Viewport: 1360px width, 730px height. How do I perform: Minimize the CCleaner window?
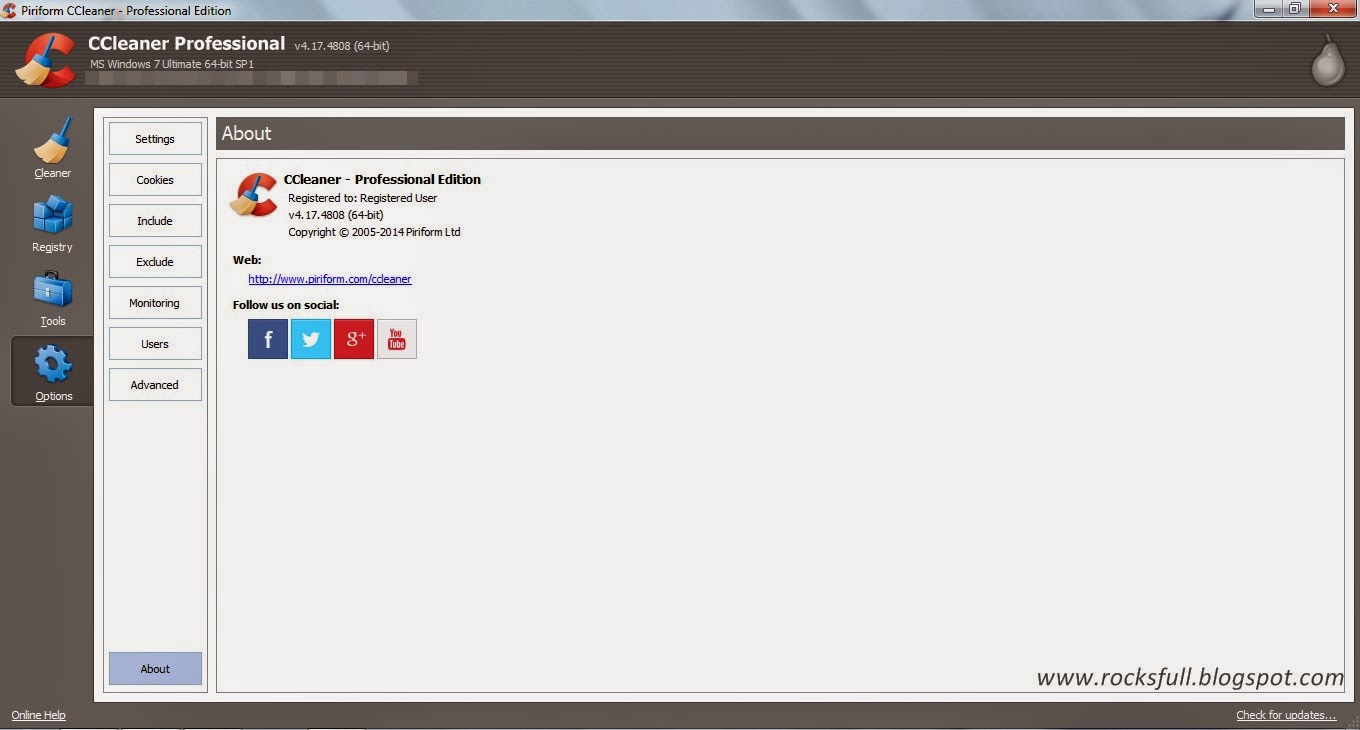tap(1270, 9)
